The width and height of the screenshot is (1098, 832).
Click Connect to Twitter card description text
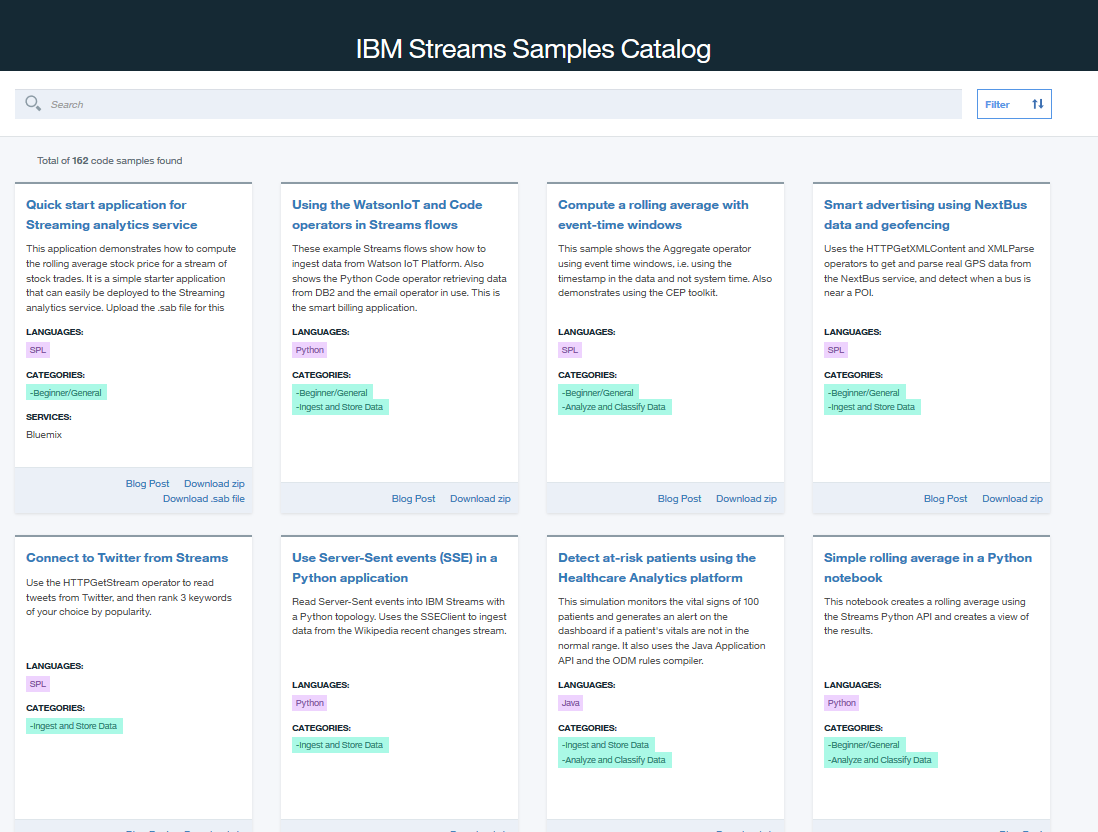[x=129, y=597]
